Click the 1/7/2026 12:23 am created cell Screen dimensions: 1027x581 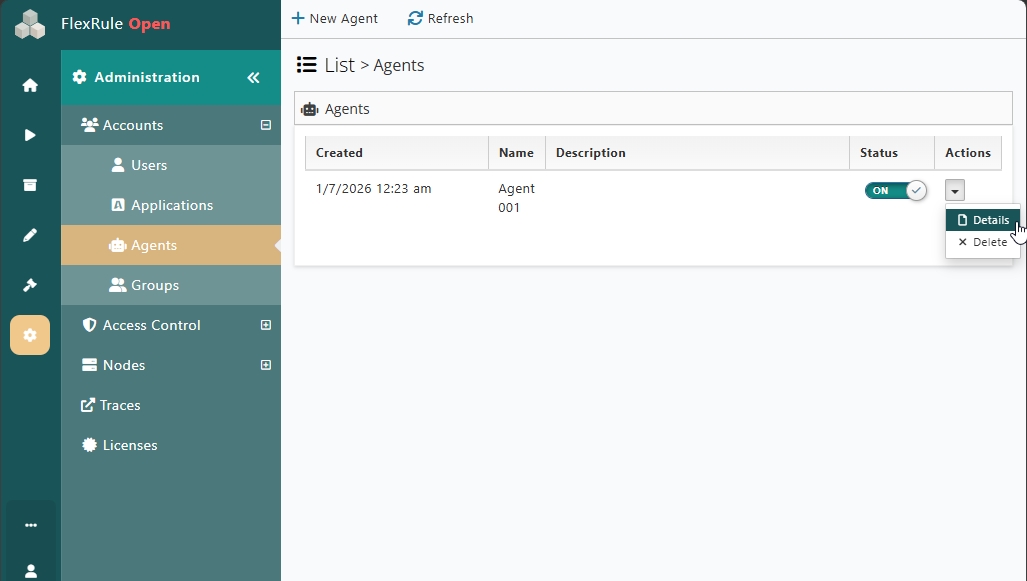tap(373, 189)
